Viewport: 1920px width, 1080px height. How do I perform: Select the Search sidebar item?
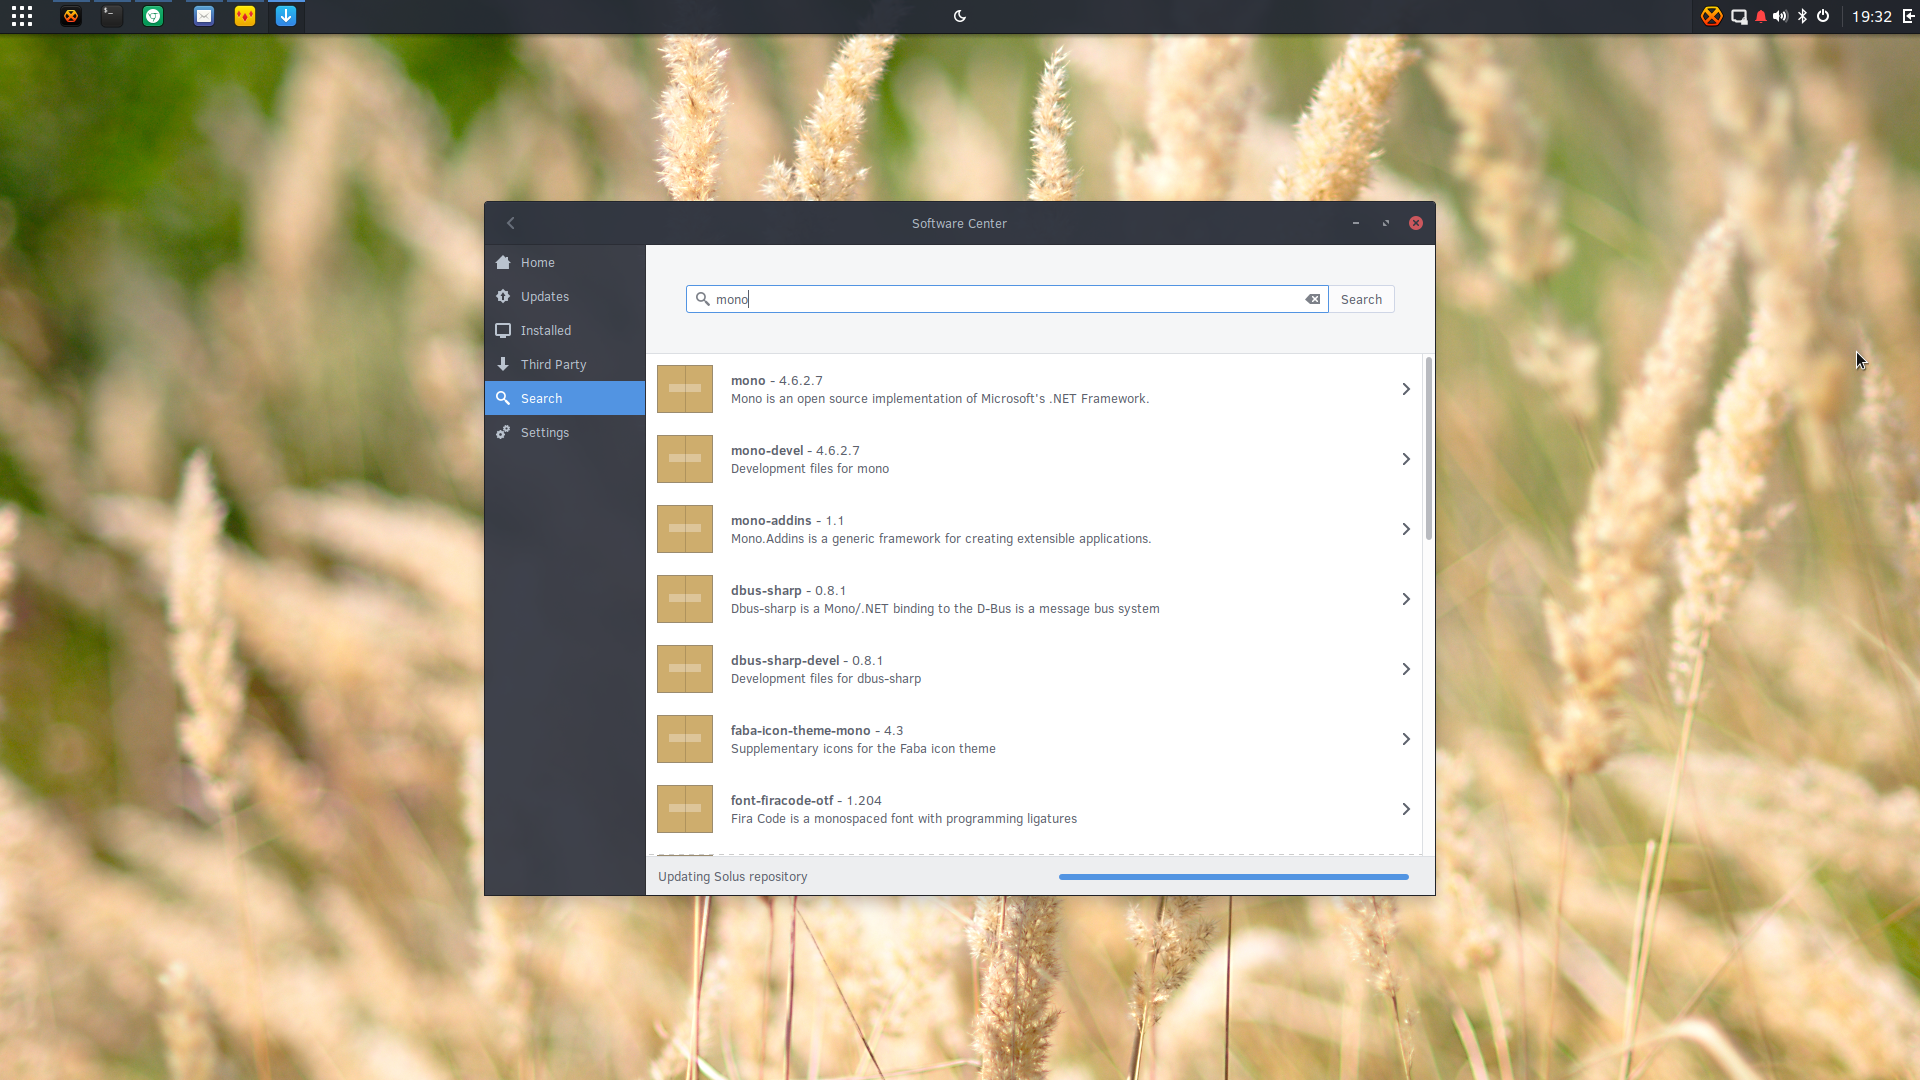(x=565, y=398)
